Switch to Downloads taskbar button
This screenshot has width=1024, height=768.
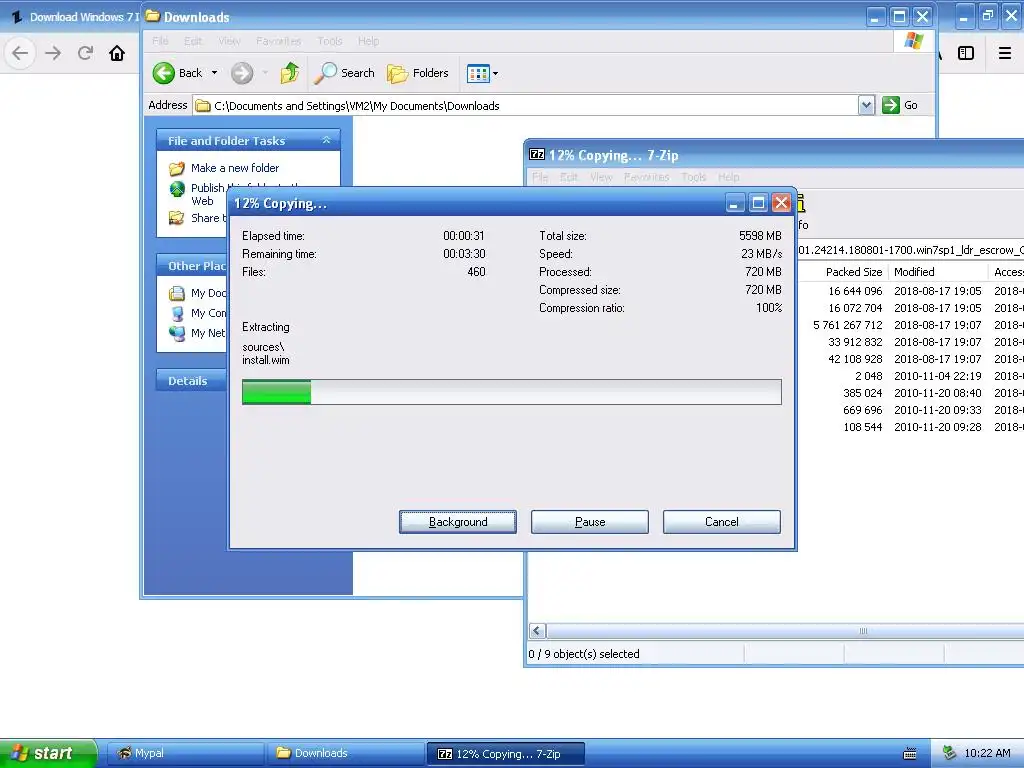[346, 753]
